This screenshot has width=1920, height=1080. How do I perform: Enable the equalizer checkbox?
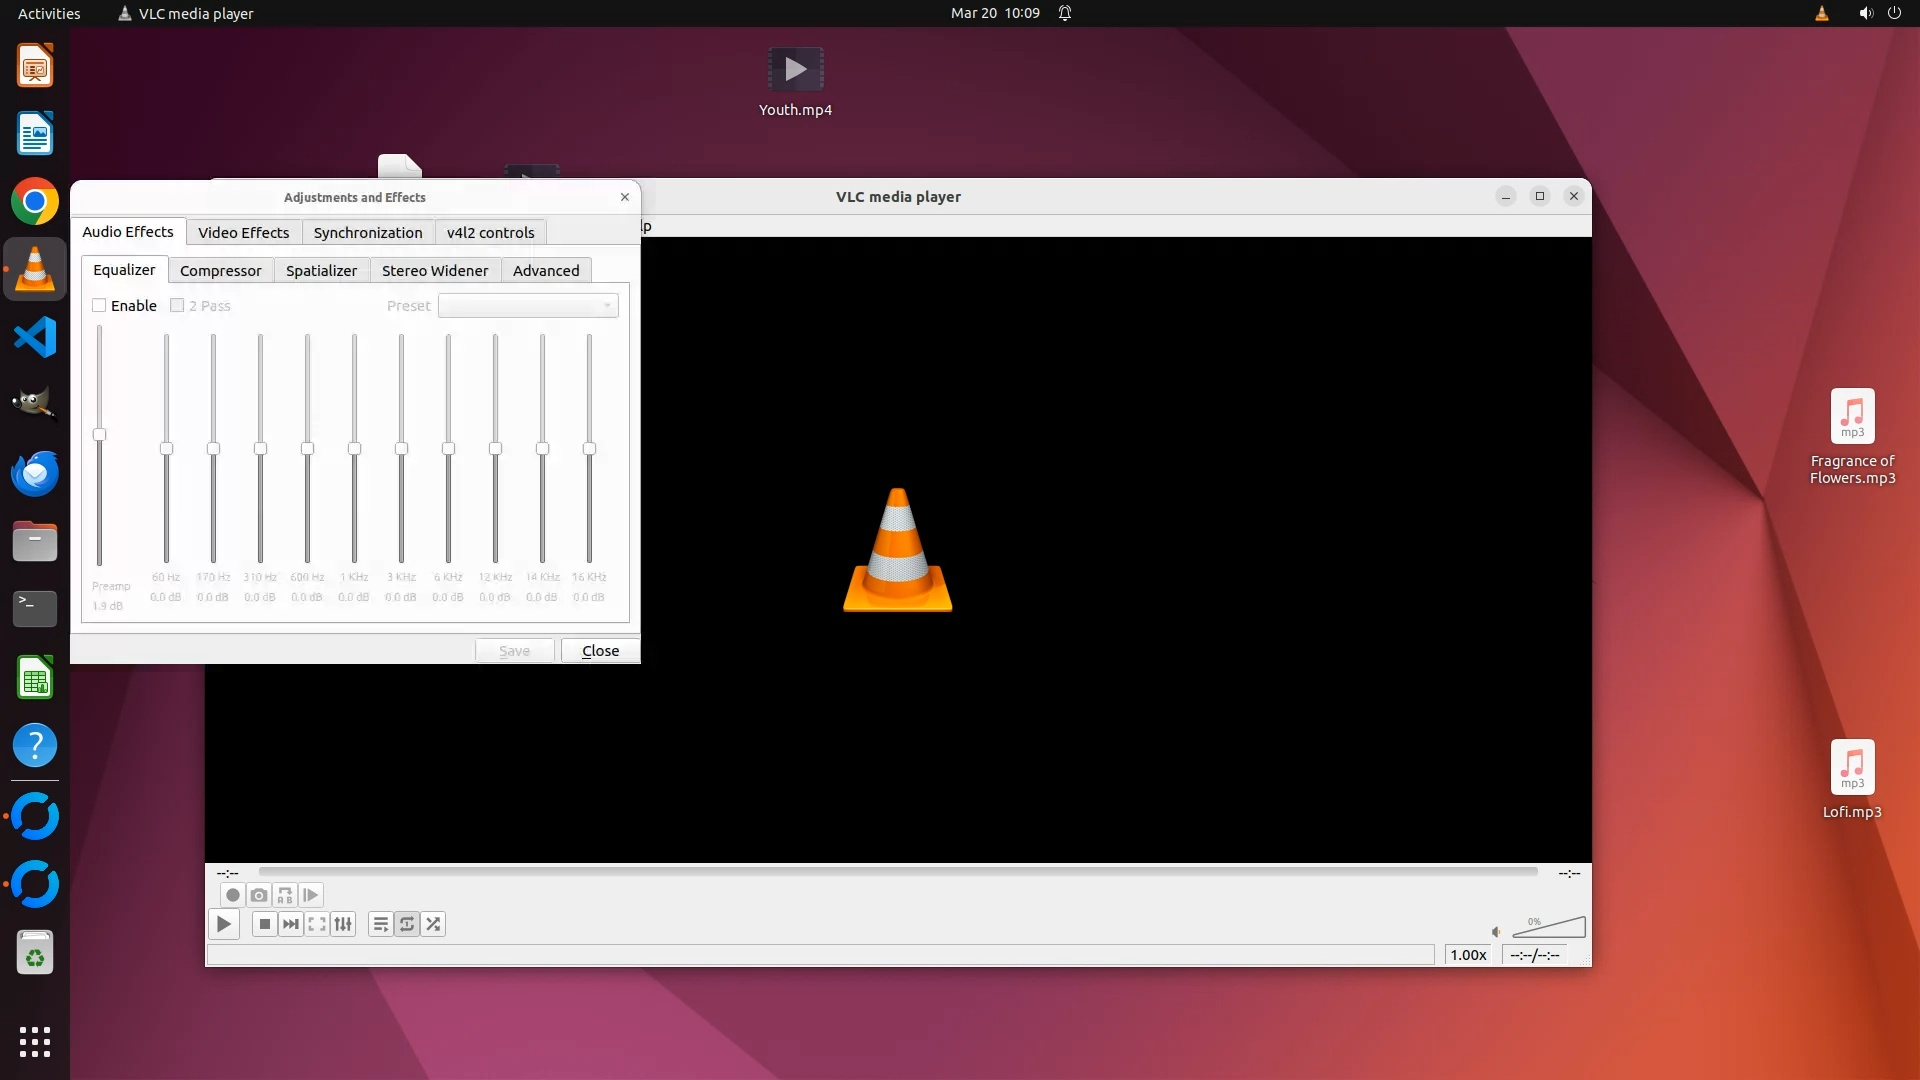[x=100, y=306]
